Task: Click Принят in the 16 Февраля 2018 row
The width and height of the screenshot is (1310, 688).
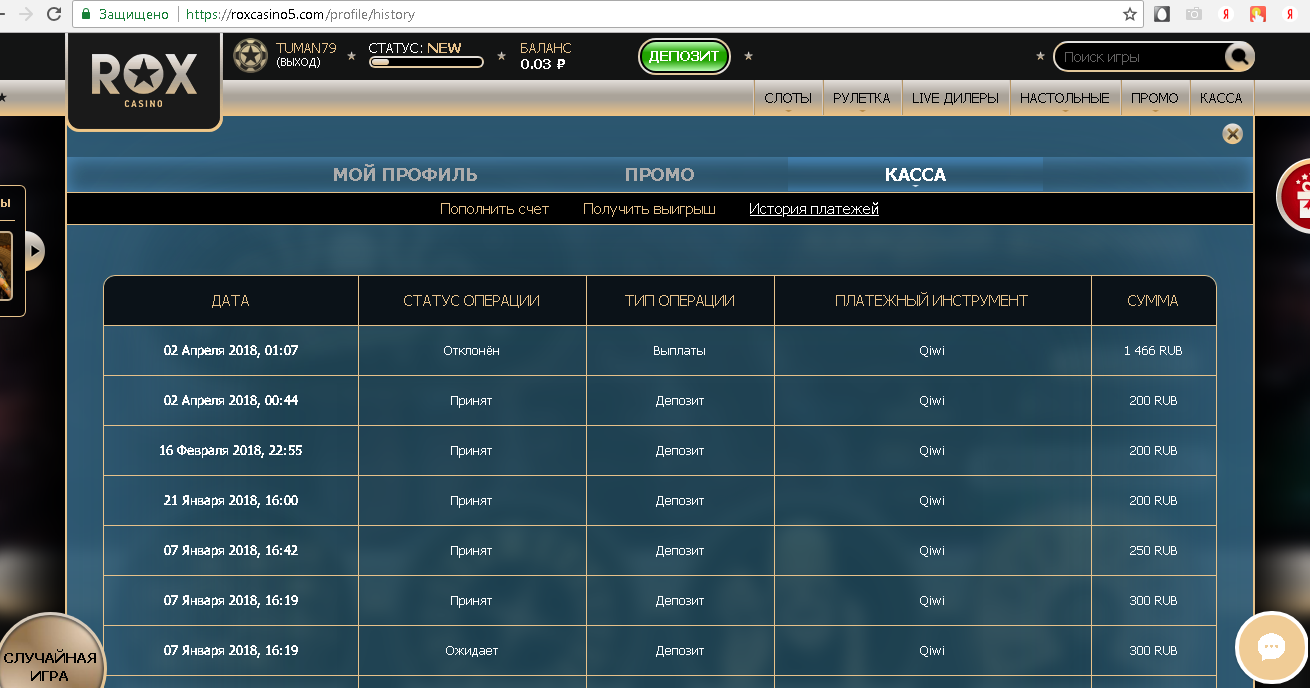Action: (x=471, y=451)
